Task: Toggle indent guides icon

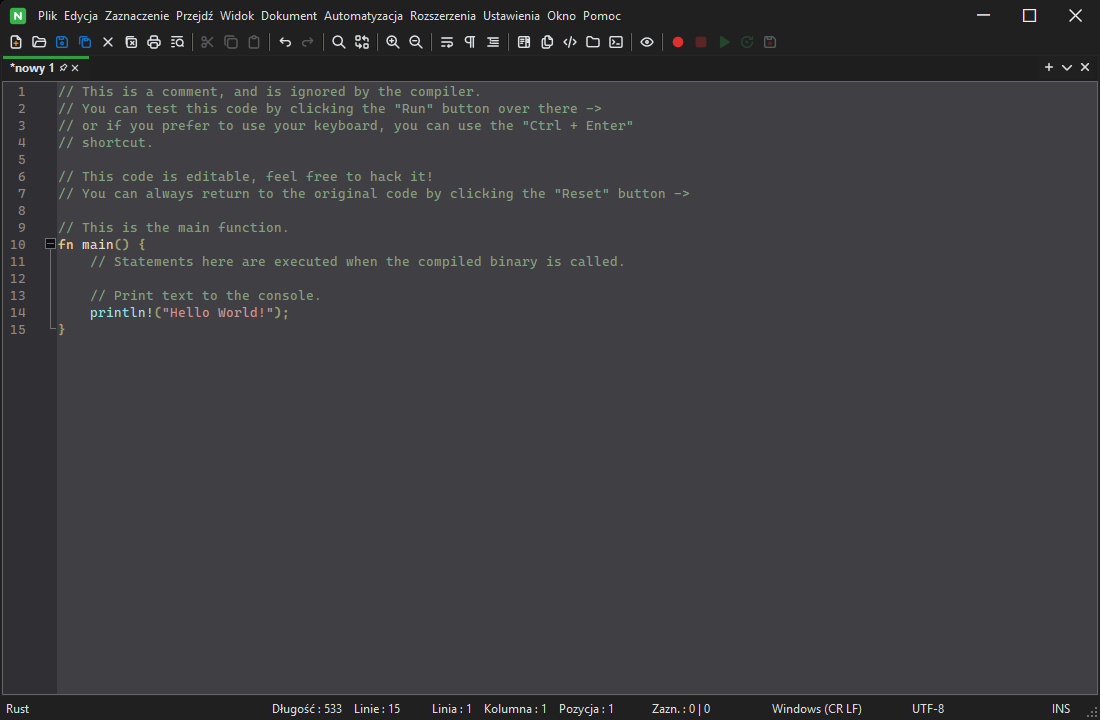Action: coord(493,42)
